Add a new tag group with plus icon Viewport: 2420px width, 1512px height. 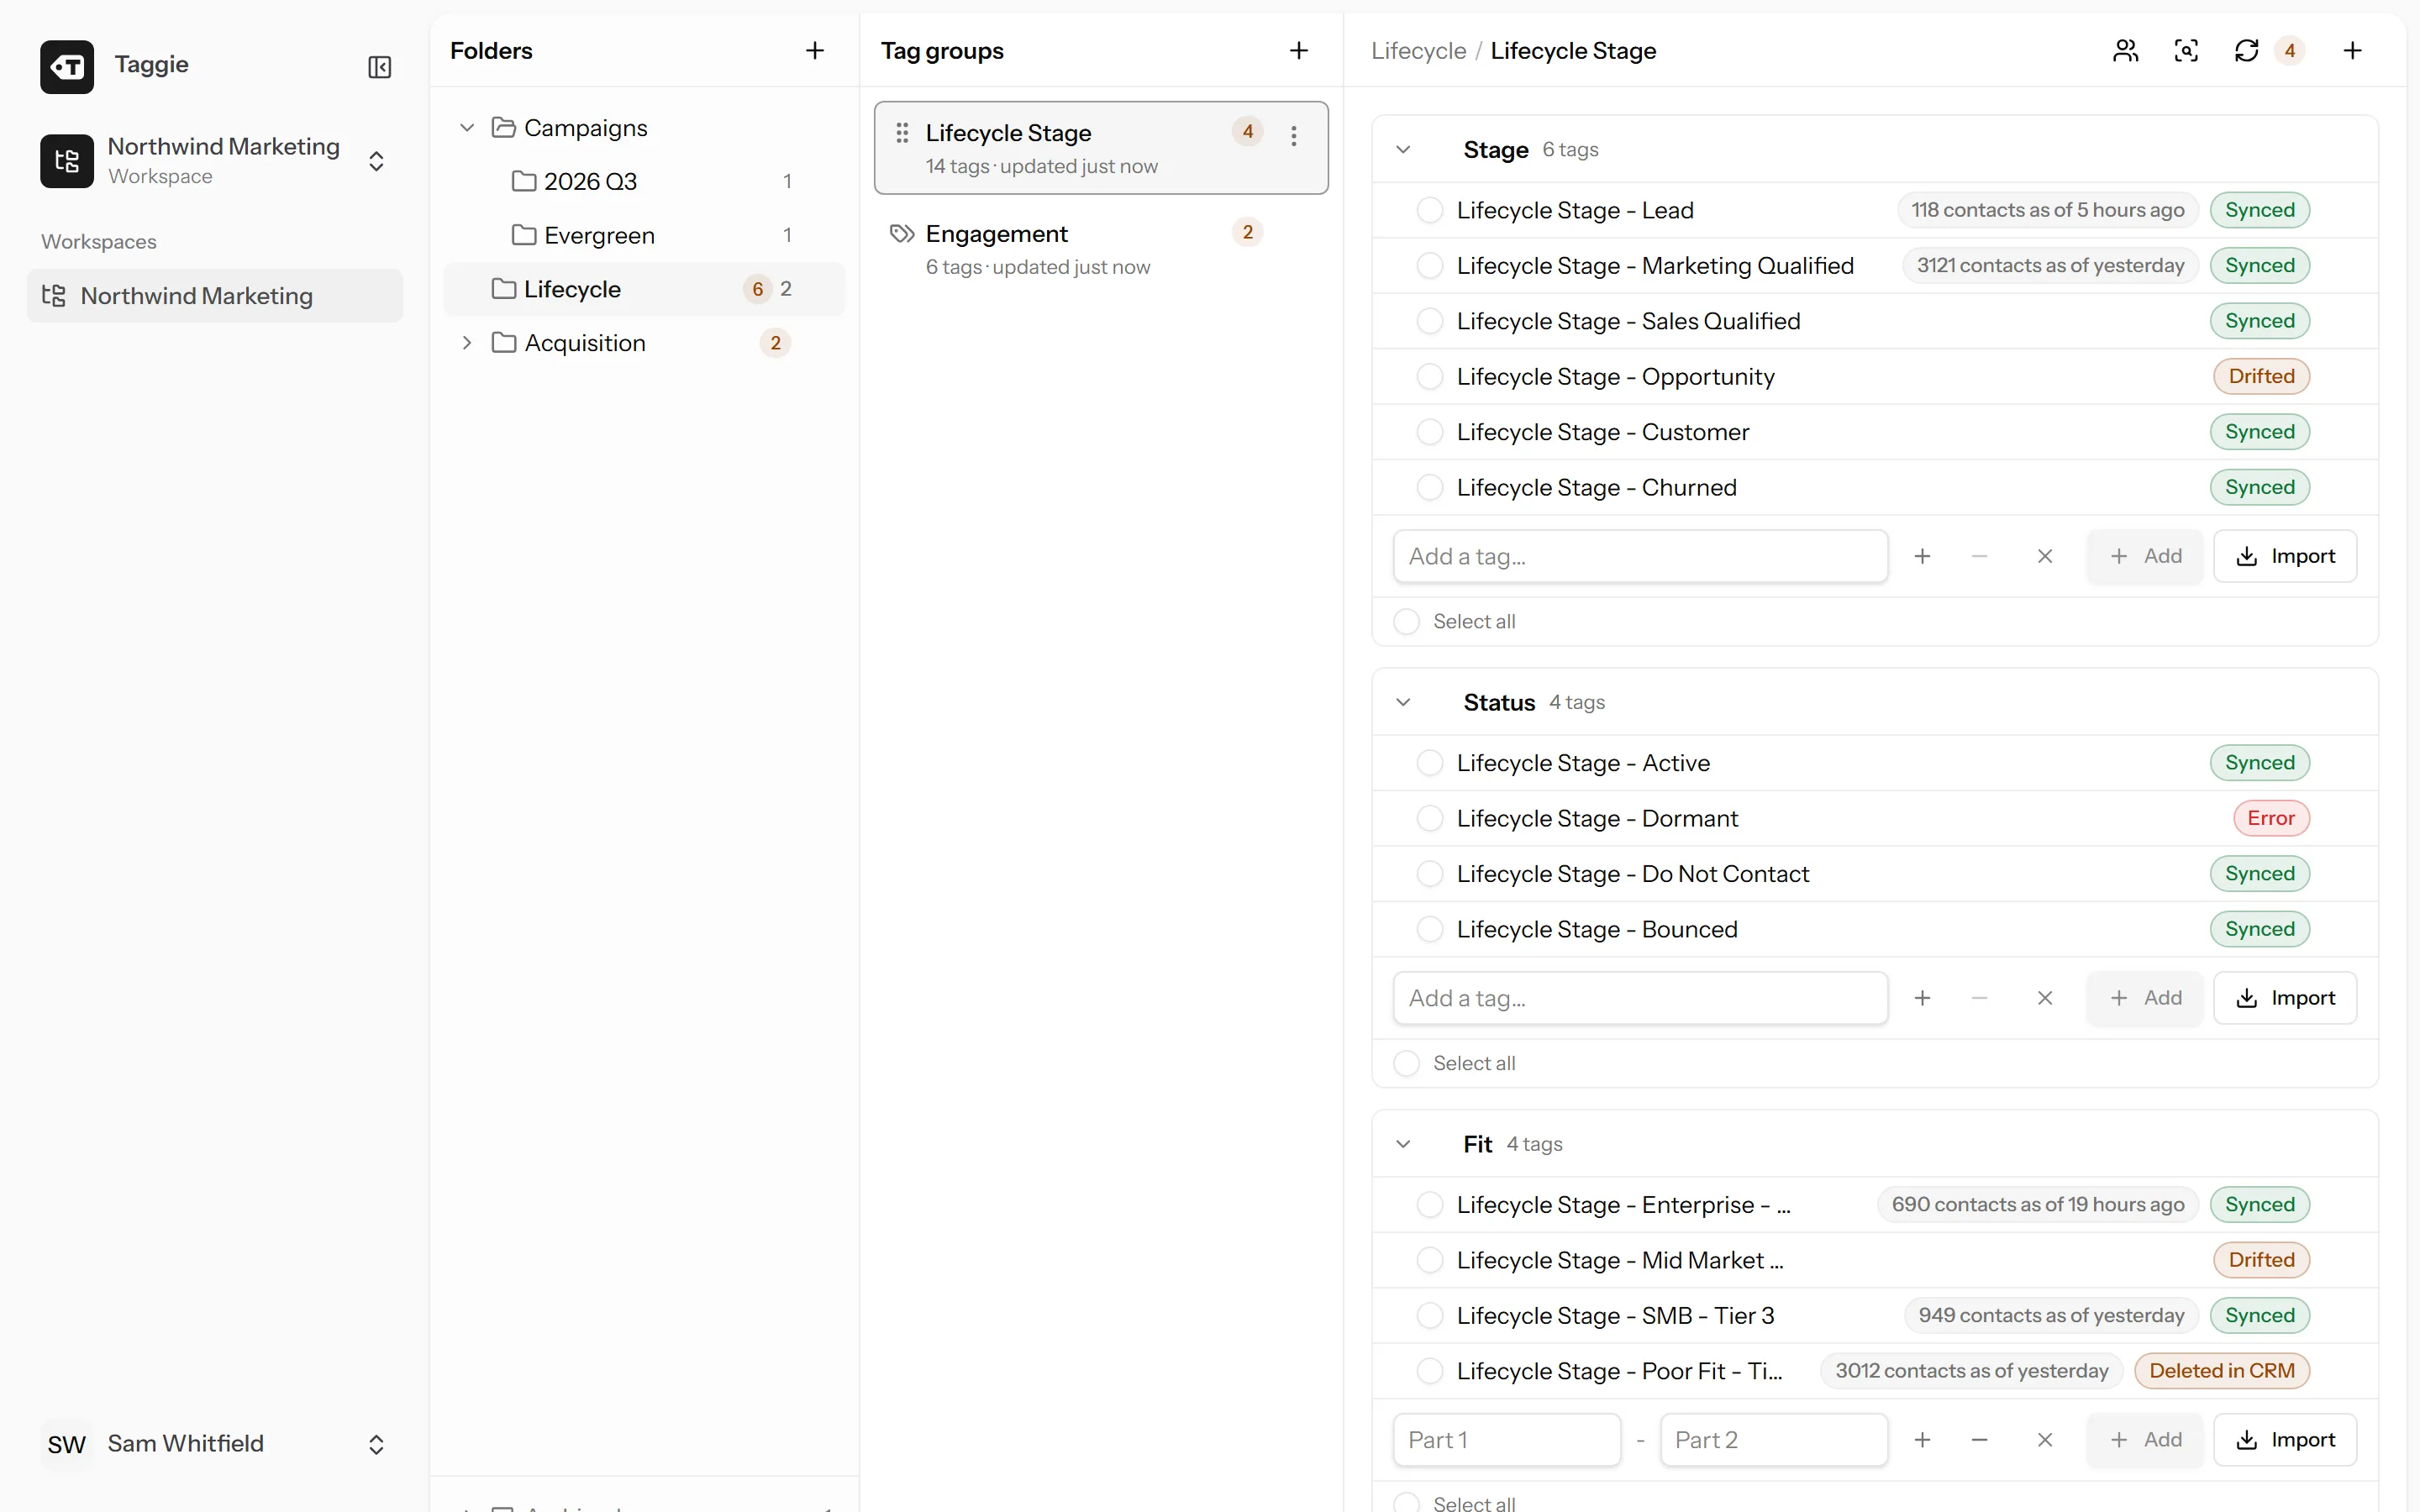[1299, 51]
